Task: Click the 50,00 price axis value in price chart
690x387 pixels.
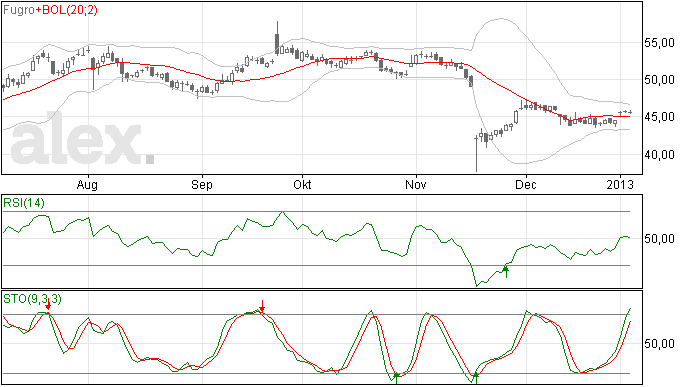Action: (x=659, y=80)
